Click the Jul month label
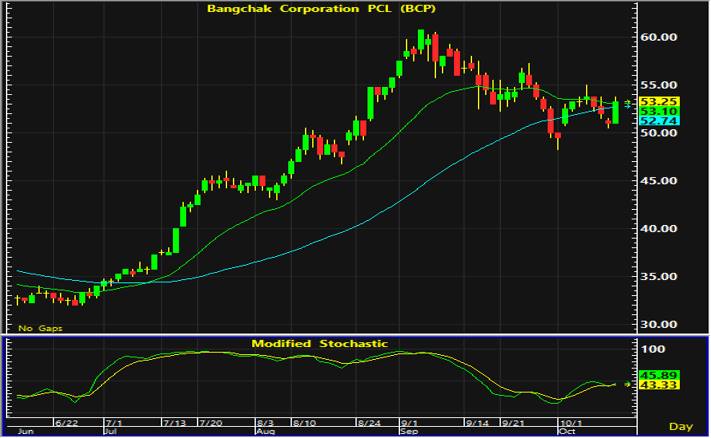Viewport: 711px width, 438px height. pyautogui.click(x=112, y=431)
